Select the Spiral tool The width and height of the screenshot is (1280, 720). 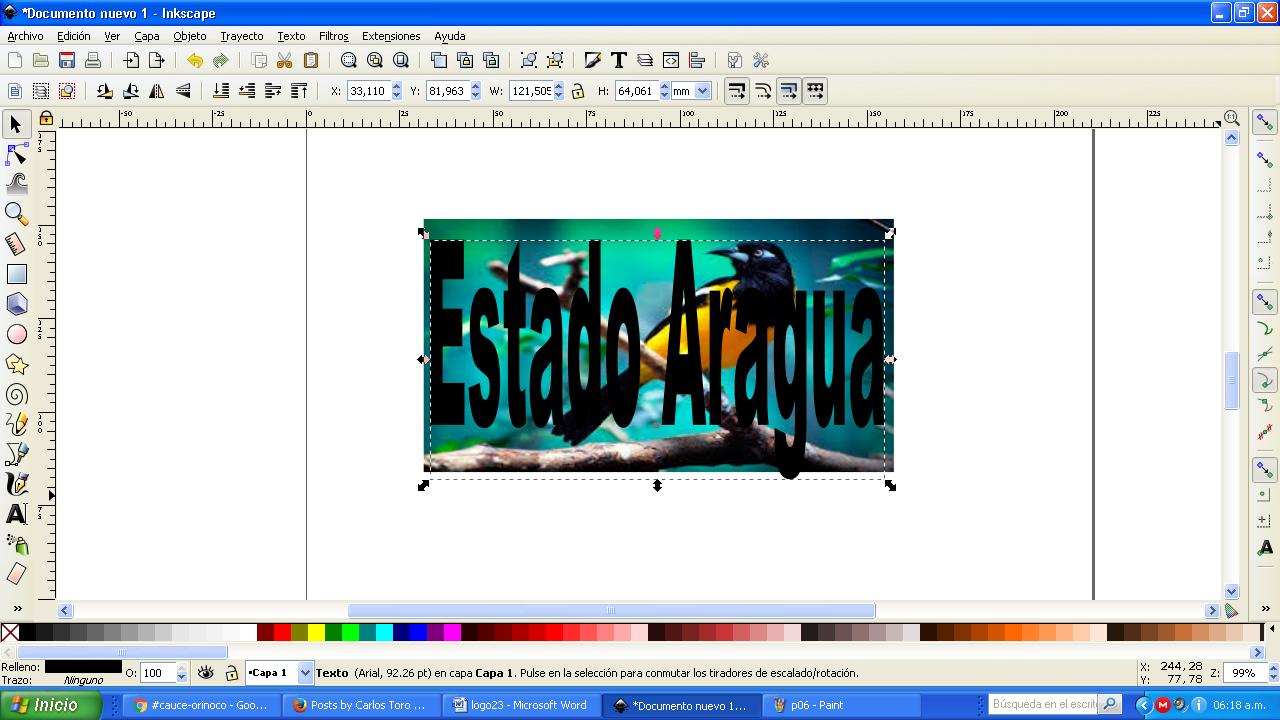(x=17, y=394)
